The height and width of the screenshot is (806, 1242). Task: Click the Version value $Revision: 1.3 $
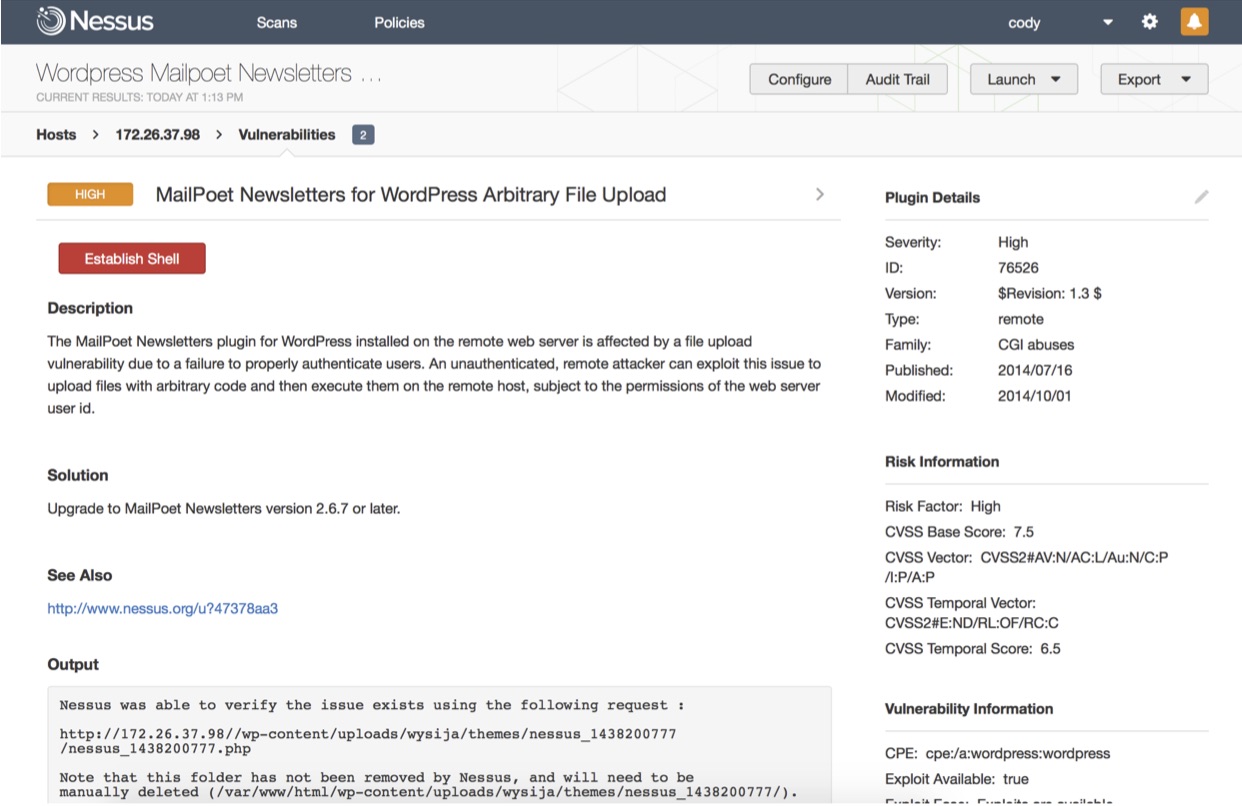1050,294
